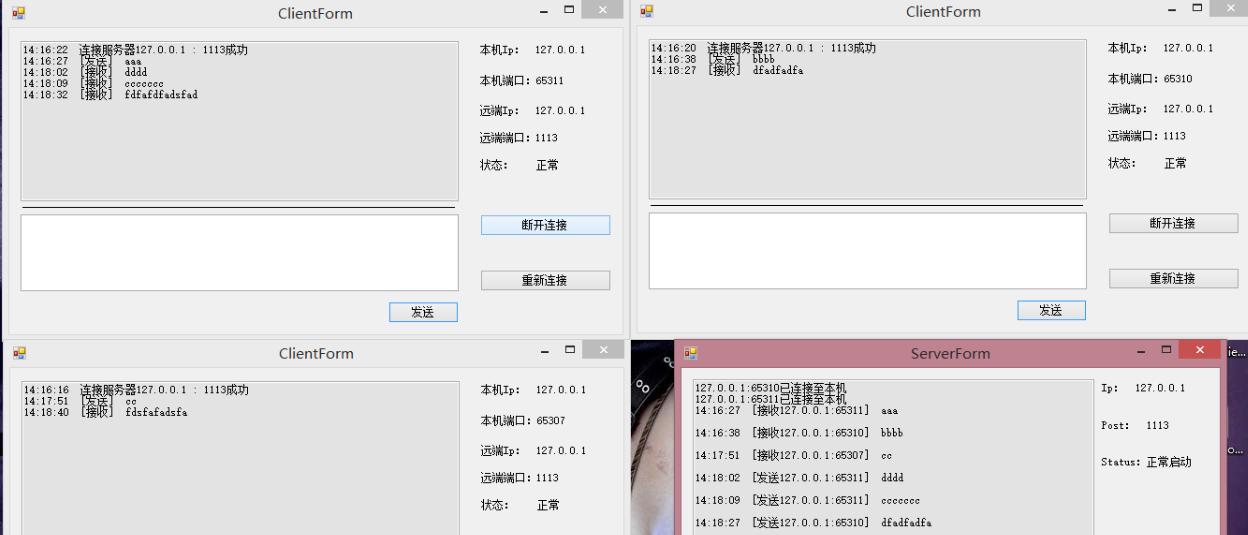Open the ServerForm title bar icon menu
The width and height of the screenshot is (1248, 535).
690,353
